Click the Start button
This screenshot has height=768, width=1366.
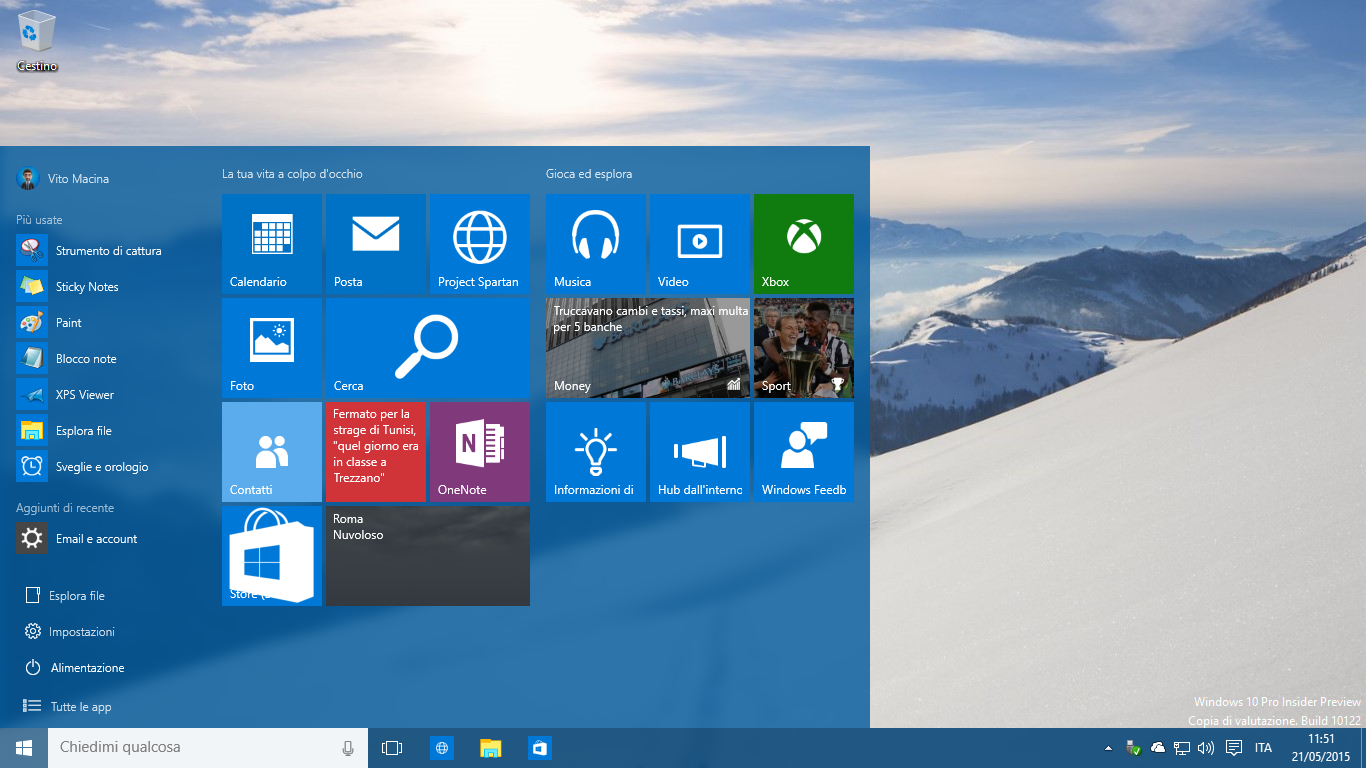24,748
